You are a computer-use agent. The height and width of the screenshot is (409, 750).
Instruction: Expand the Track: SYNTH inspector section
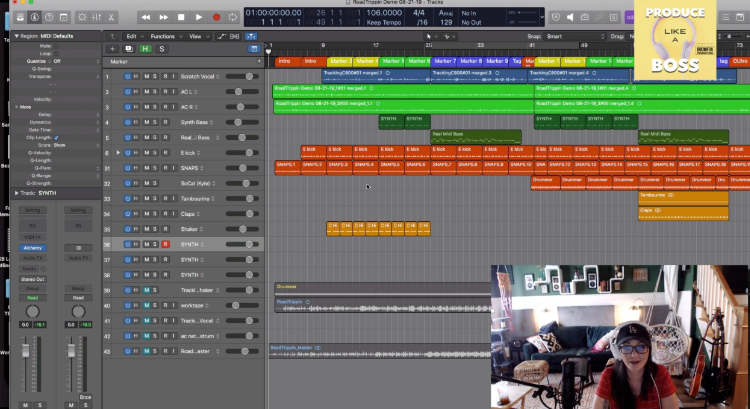(16, 192)
